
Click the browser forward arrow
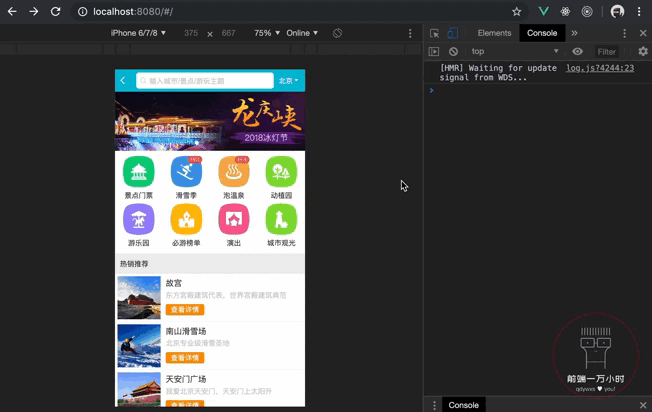click(x=34, y=12)
